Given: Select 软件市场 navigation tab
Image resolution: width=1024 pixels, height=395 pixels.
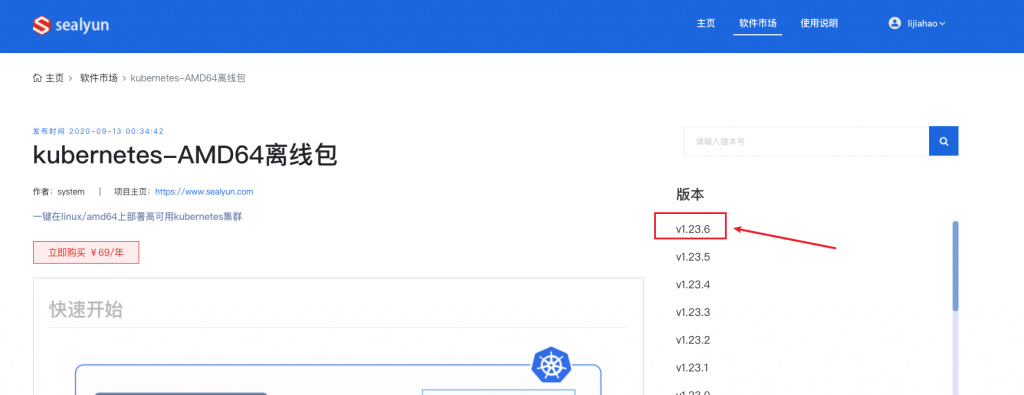Looking at the screenshot, I should 758,24.
